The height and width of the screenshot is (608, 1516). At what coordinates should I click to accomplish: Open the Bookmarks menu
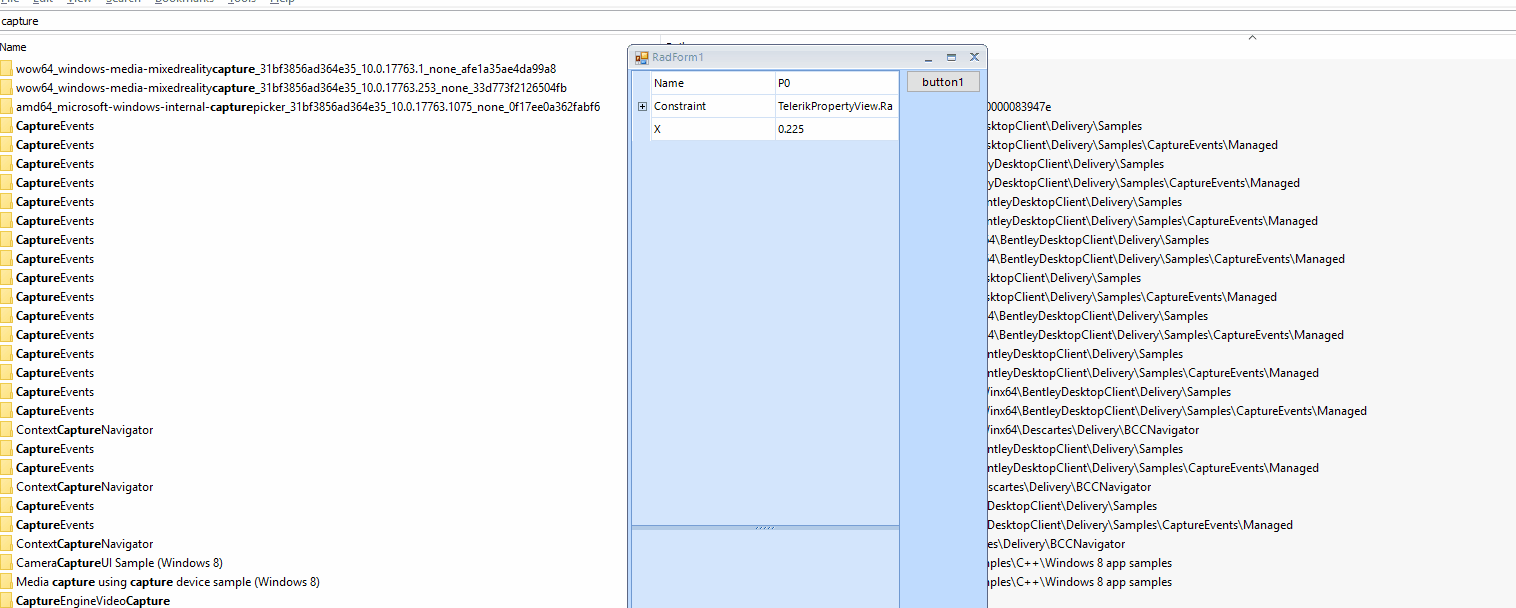click(184, 2)
